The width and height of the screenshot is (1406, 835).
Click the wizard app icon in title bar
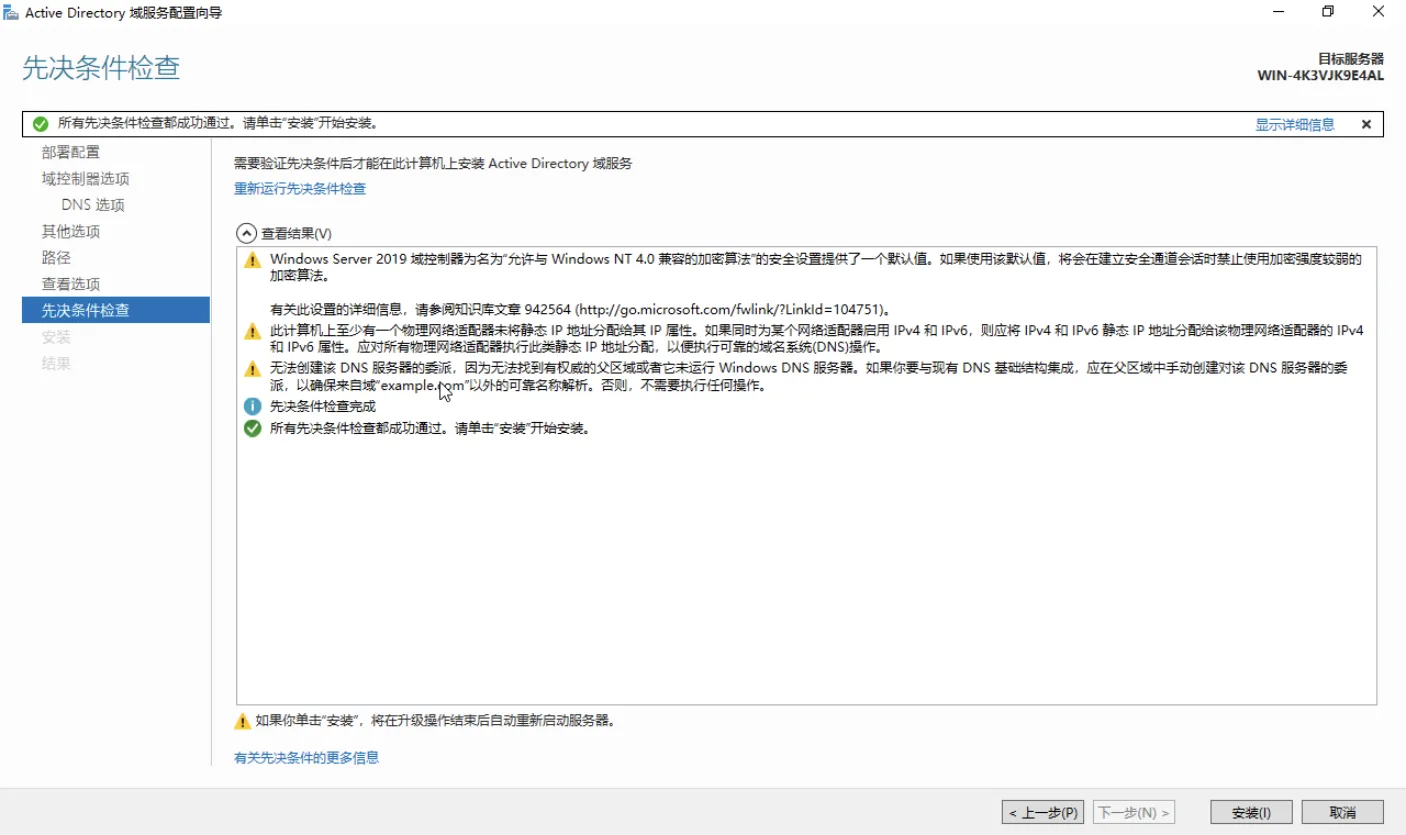[x=11, y=13]
